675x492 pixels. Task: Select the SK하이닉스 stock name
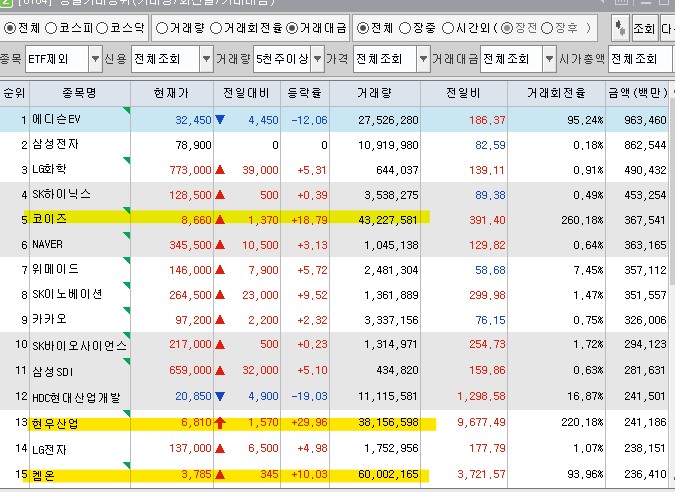coord(62,195)
